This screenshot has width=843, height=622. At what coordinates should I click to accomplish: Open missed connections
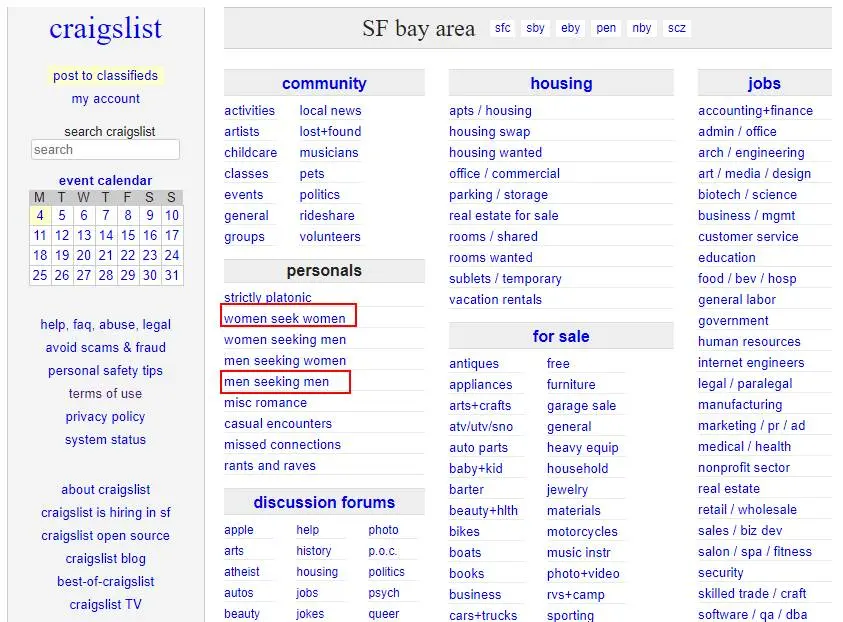(282, 445)
